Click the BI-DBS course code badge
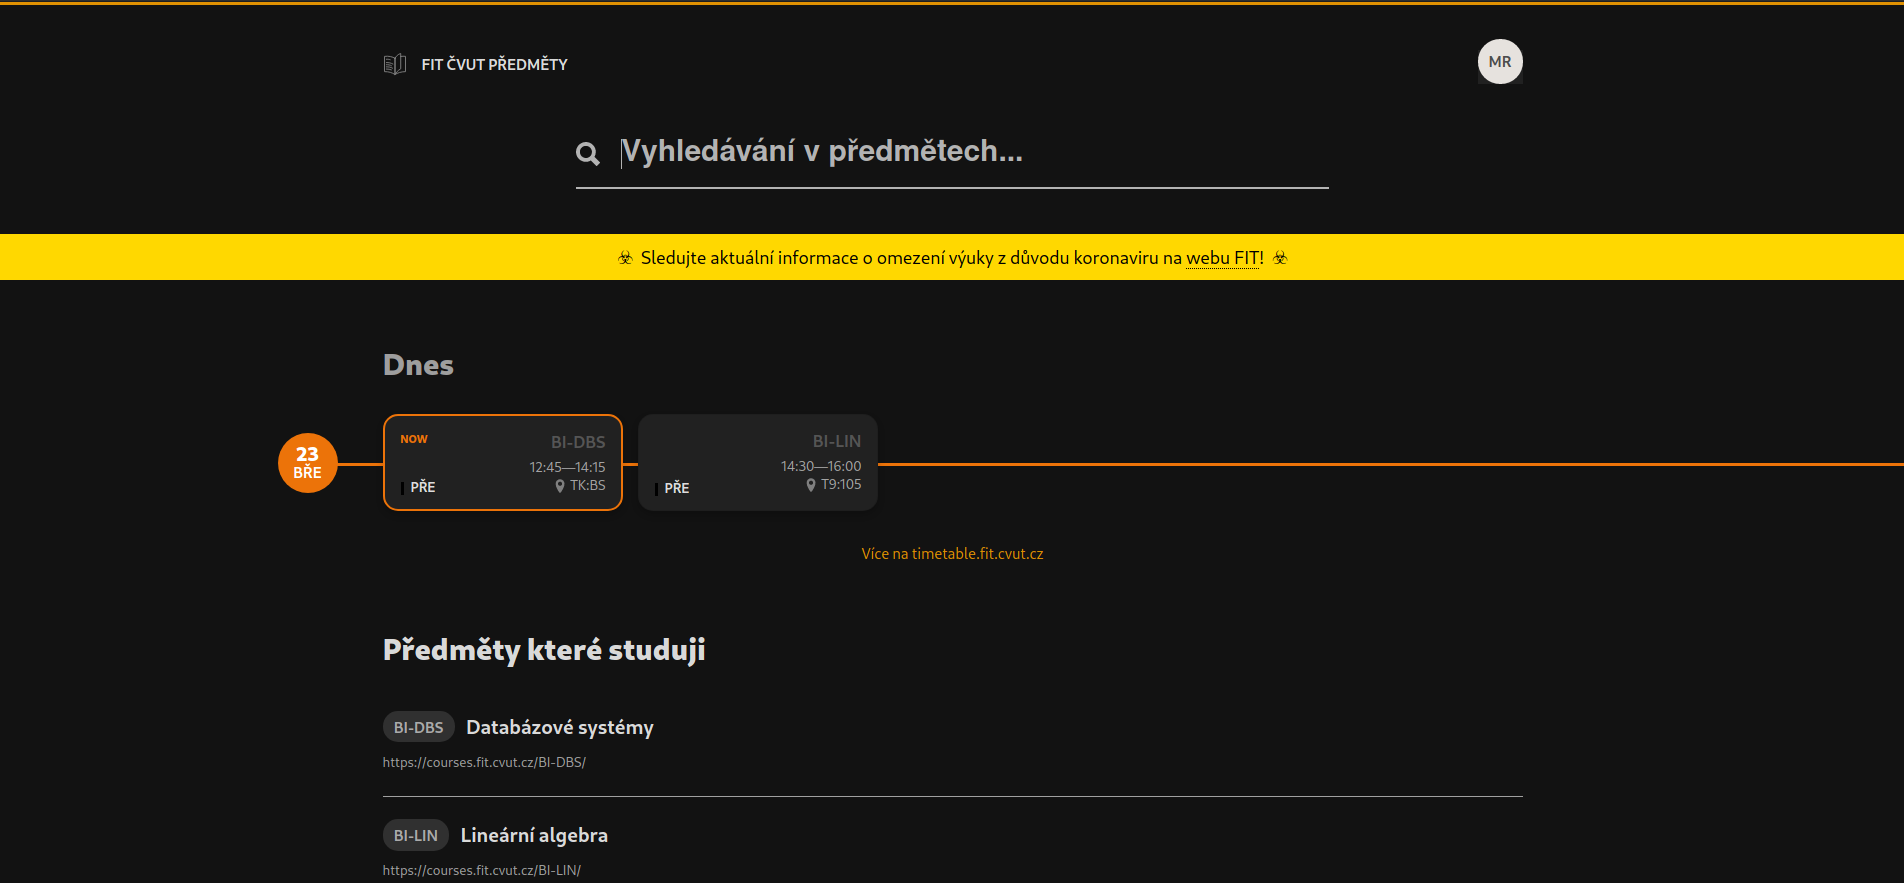Viewport: 1904px width, 883px height. [419, 727]
